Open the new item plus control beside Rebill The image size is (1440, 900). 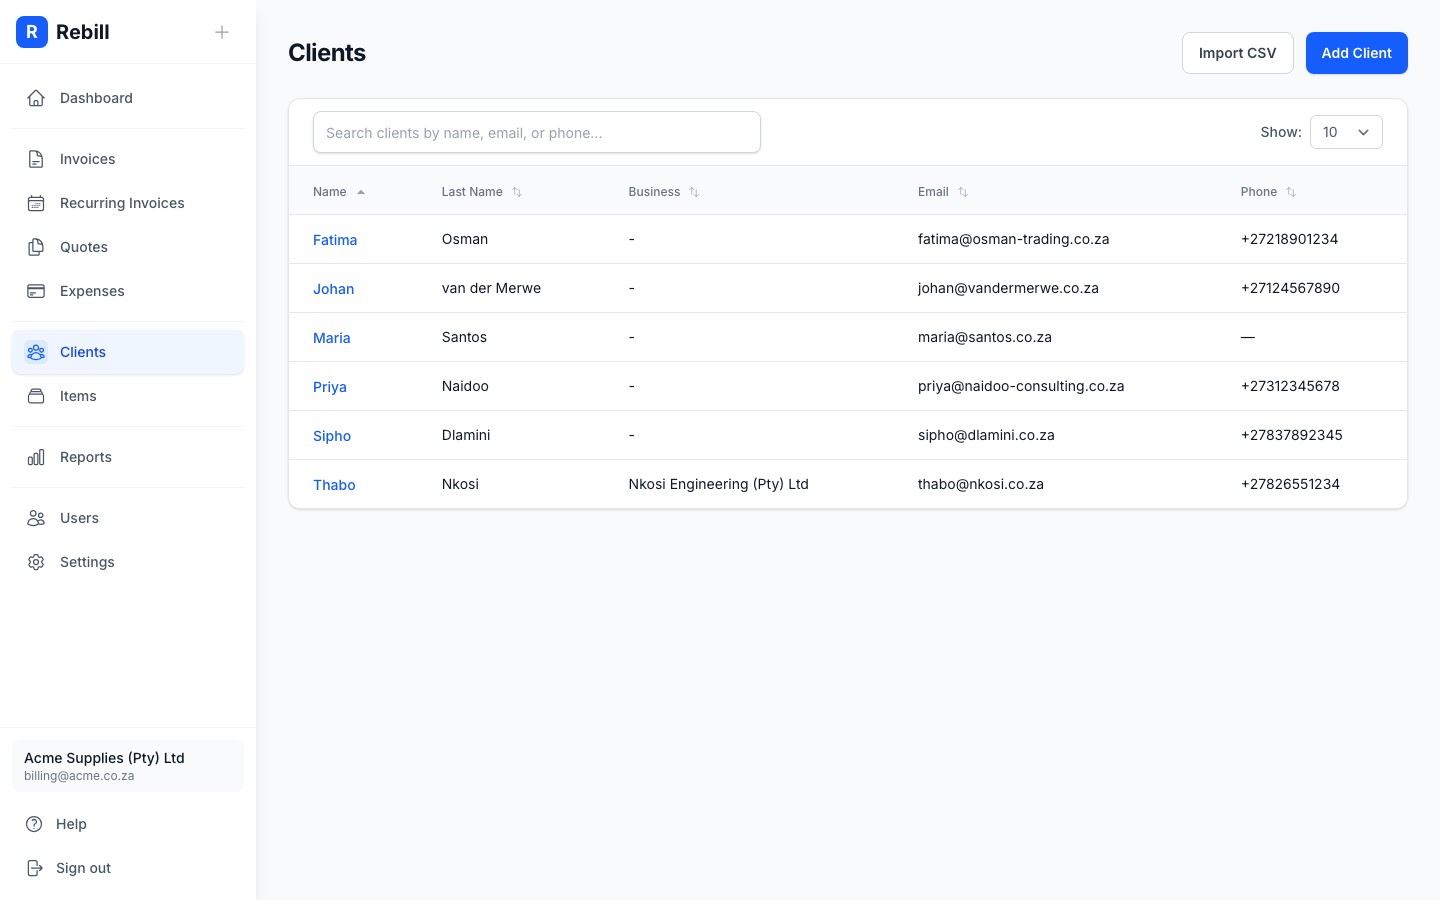tap(221, 31)
